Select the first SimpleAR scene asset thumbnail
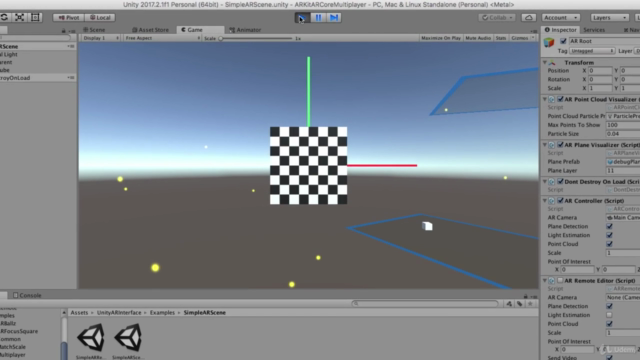 pyautogui.click(x=91, y=338)
